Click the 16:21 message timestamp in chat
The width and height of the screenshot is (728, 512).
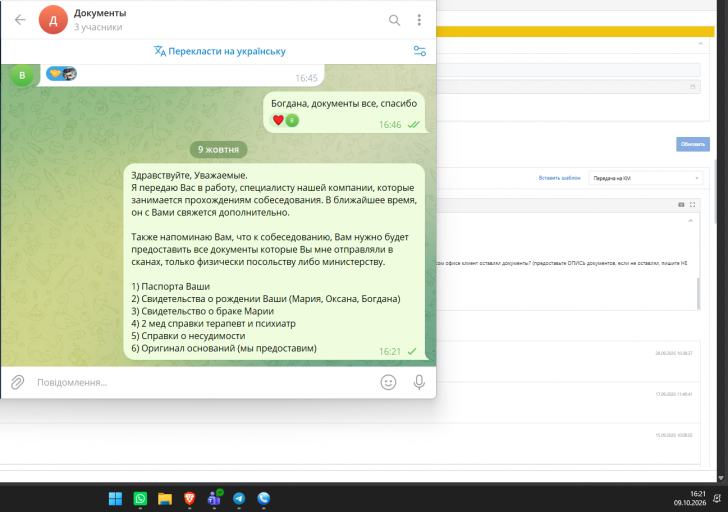390,351
